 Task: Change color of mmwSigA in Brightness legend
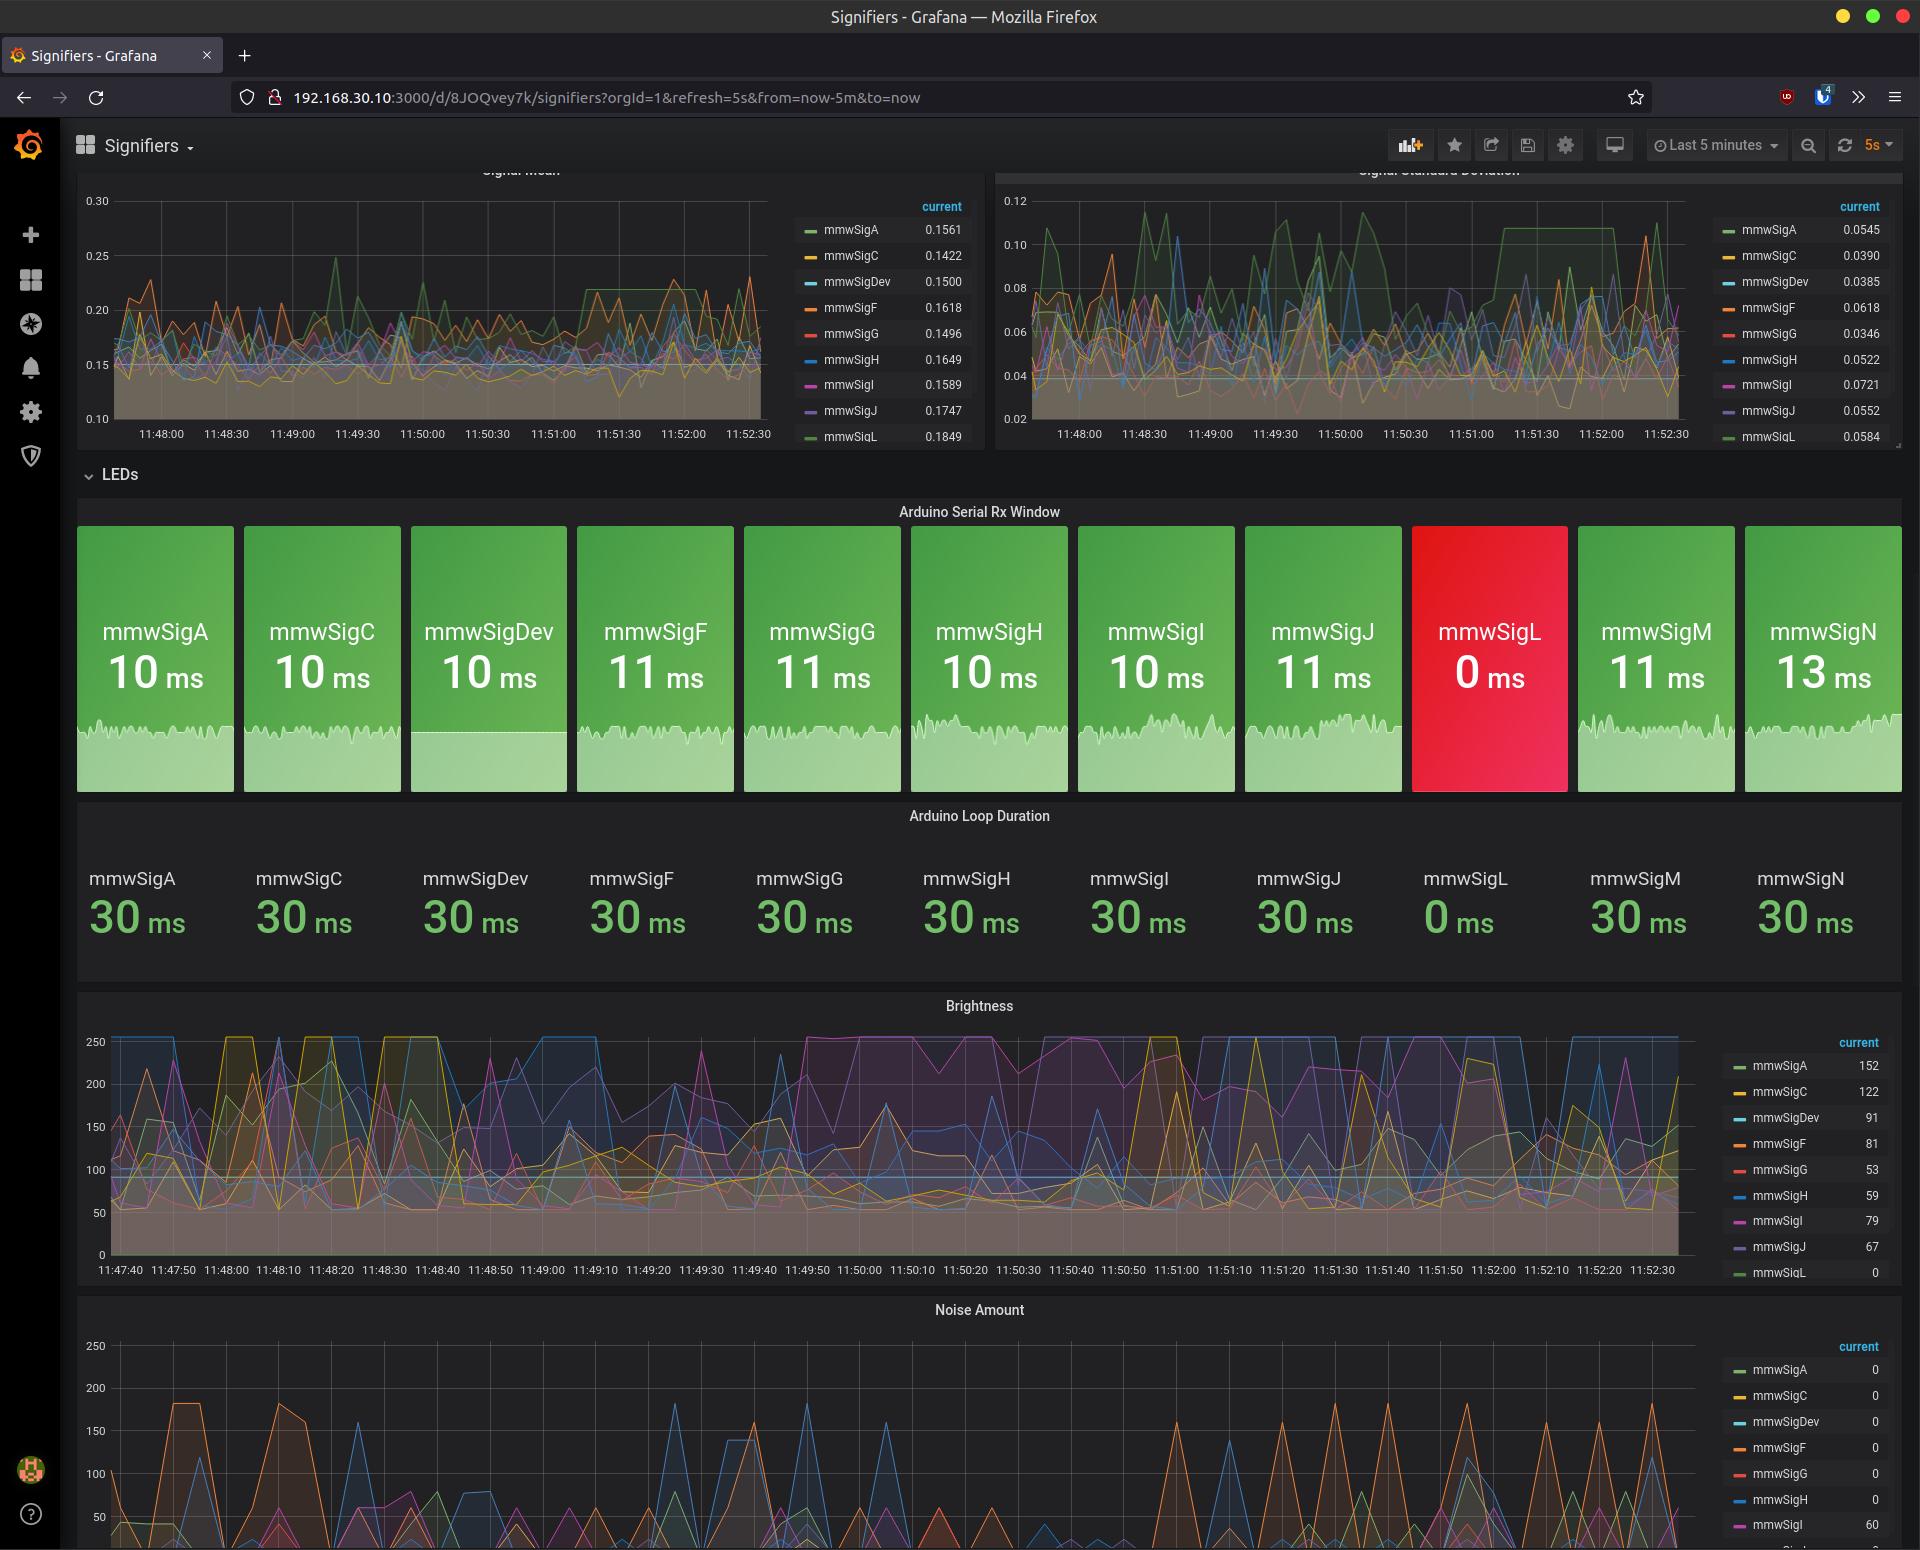[1740, 1067]
